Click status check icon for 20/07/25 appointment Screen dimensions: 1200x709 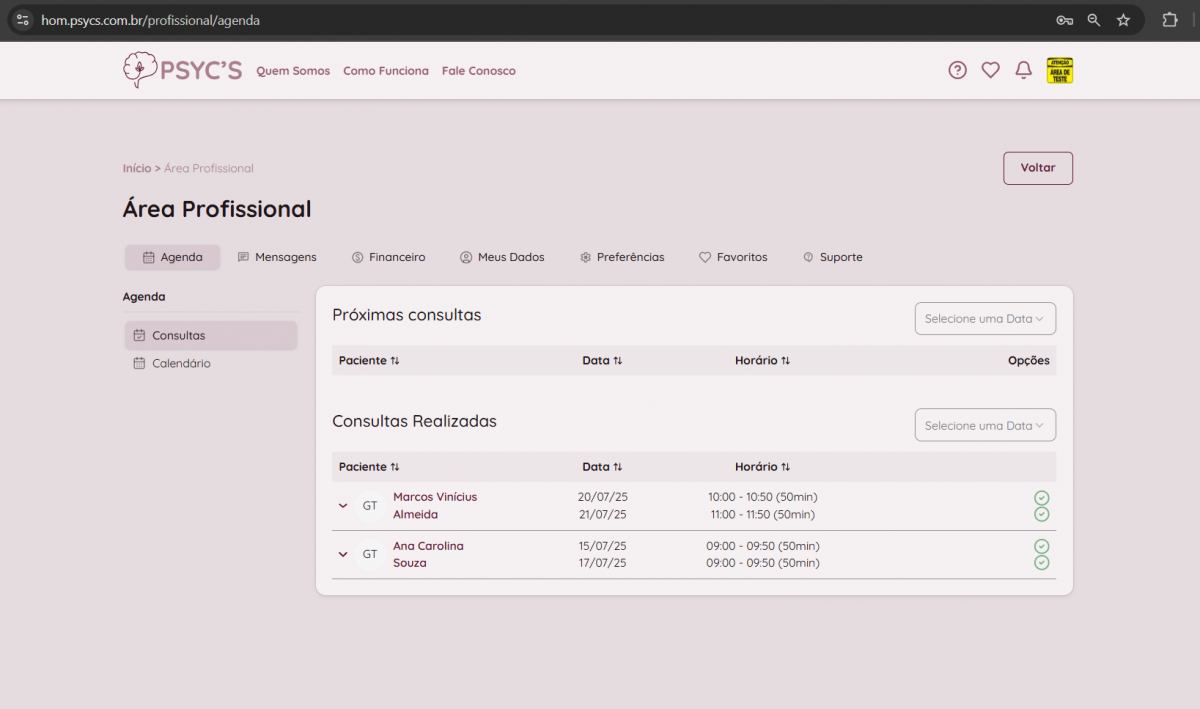[1041, 498]
